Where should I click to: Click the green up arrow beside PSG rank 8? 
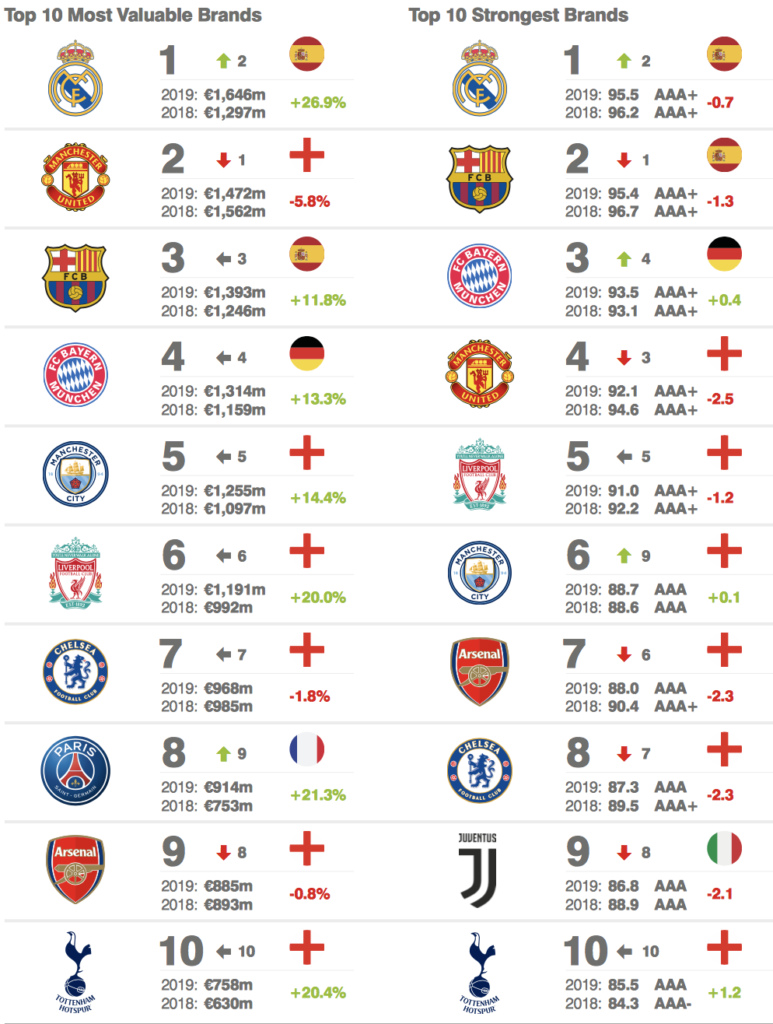(224, 754)
